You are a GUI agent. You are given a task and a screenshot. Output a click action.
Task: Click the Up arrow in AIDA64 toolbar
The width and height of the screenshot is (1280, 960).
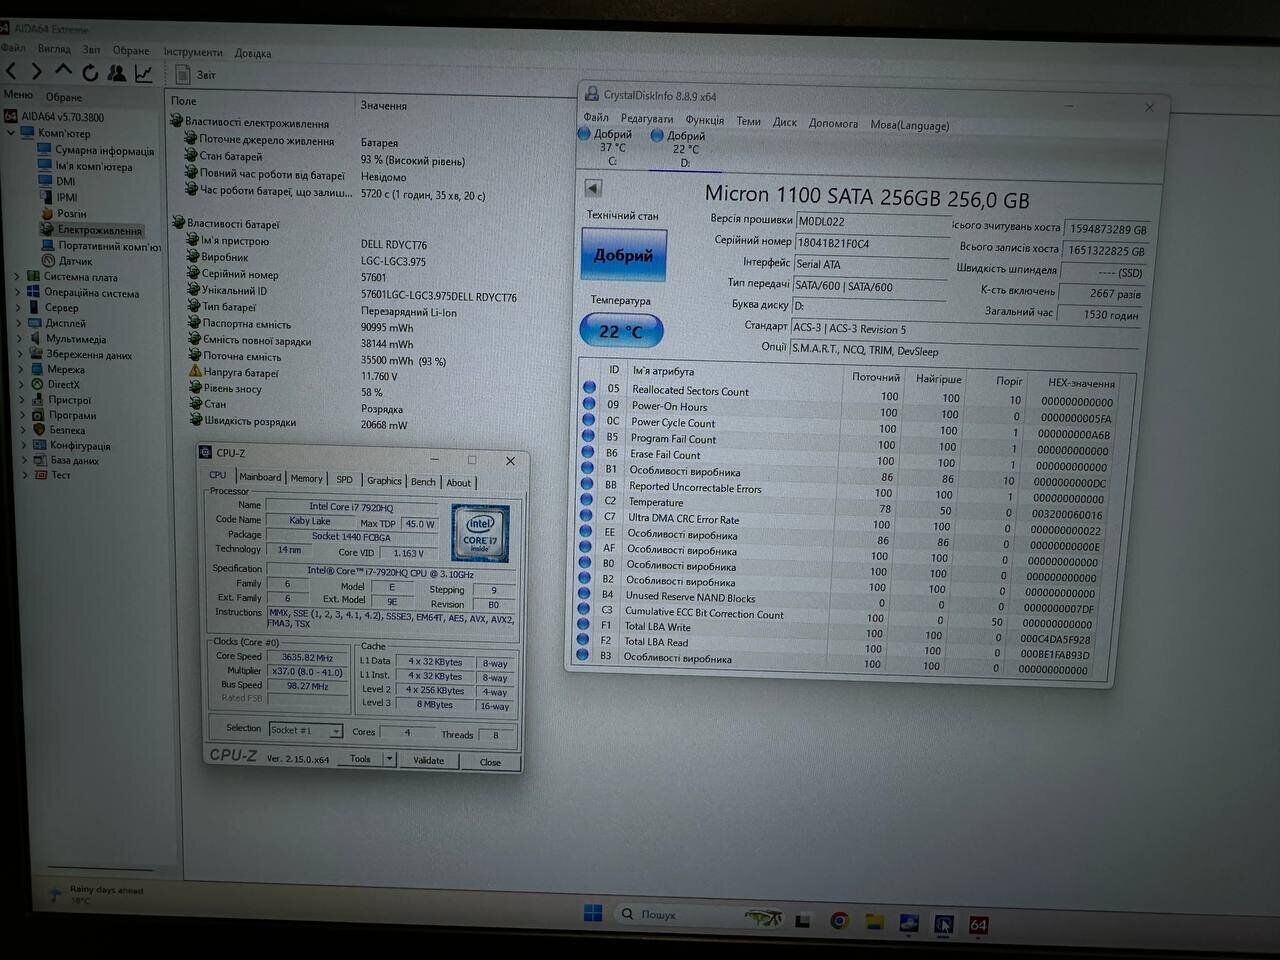(63, 71)
